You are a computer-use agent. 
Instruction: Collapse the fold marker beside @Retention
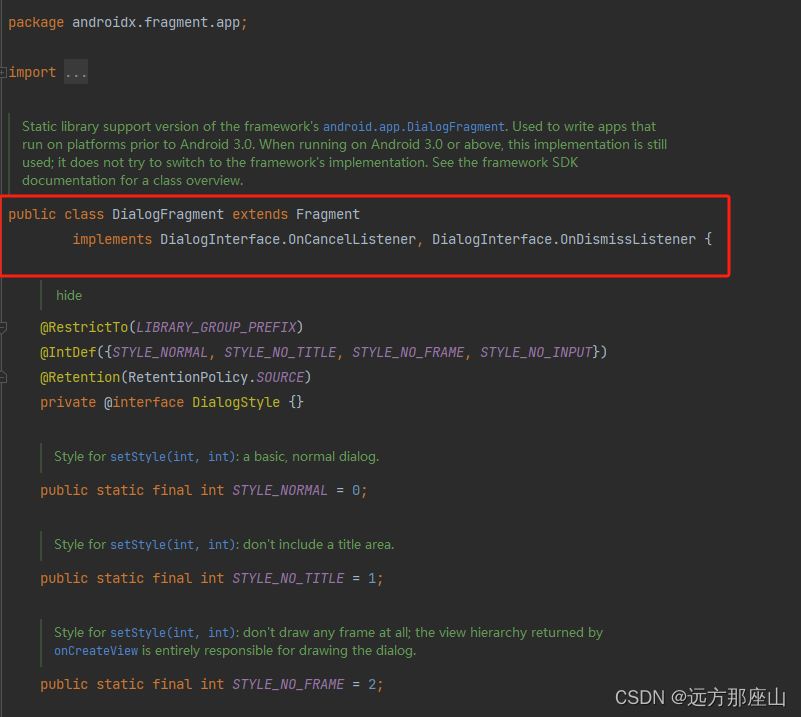pyautogui.click(x=3, y=377)
